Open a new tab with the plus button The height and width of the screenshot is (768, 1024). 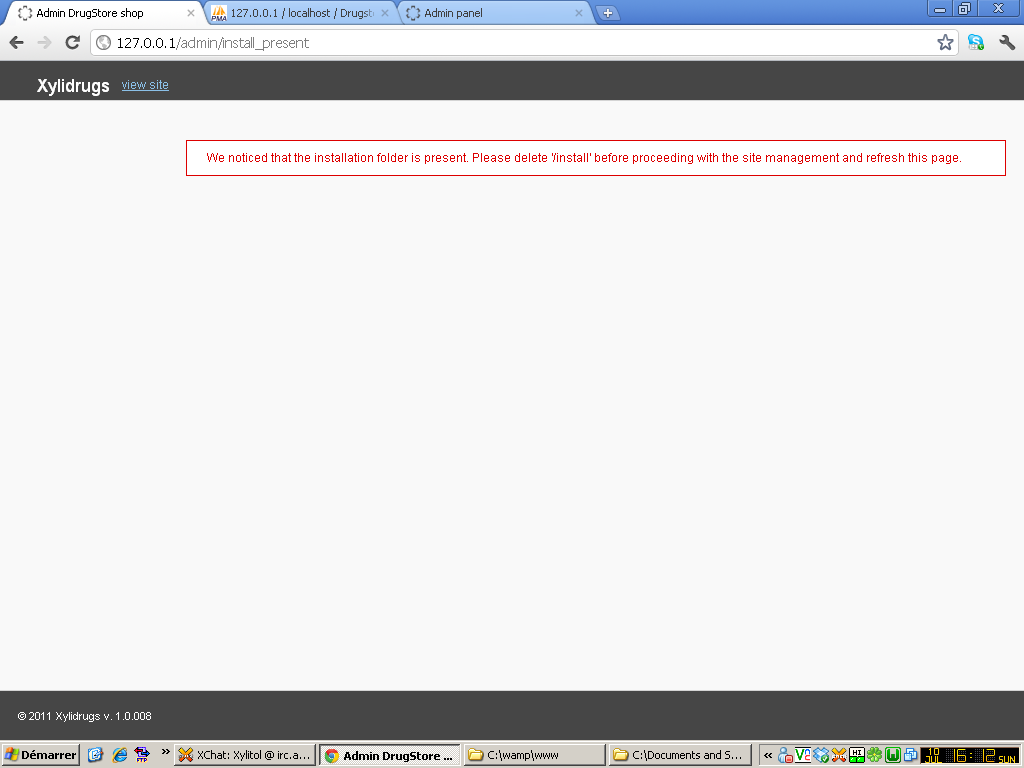pos(607,13)
